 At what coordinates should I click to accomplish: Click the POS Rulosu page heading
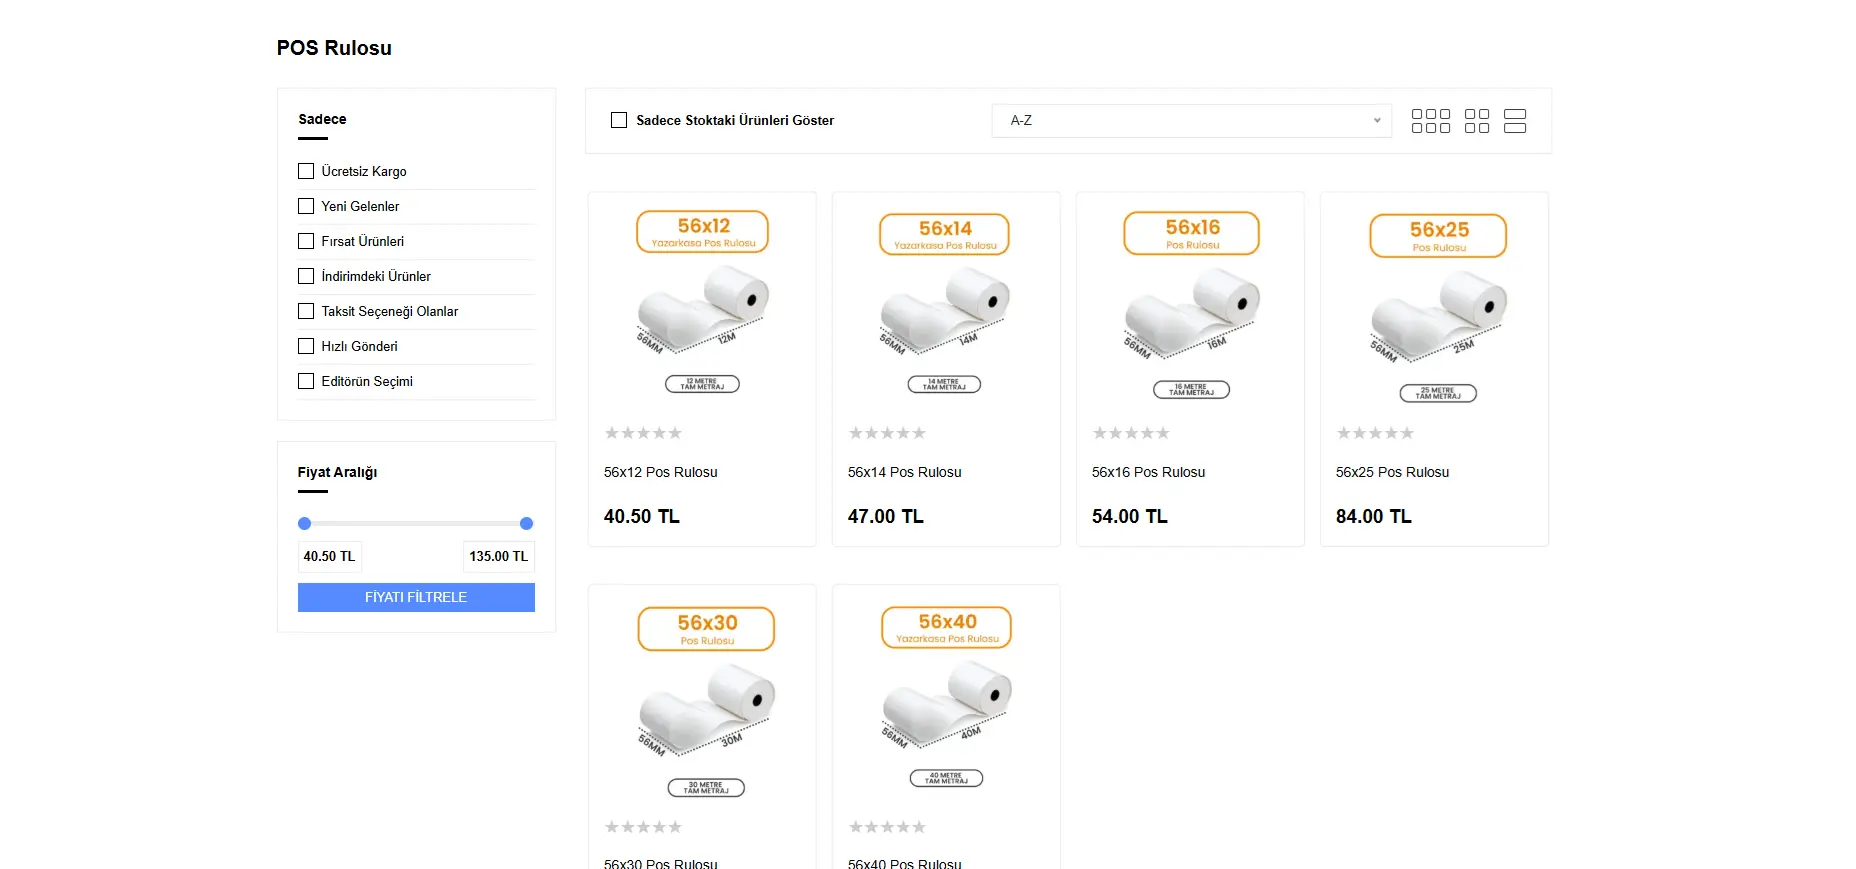click(334, 48)
